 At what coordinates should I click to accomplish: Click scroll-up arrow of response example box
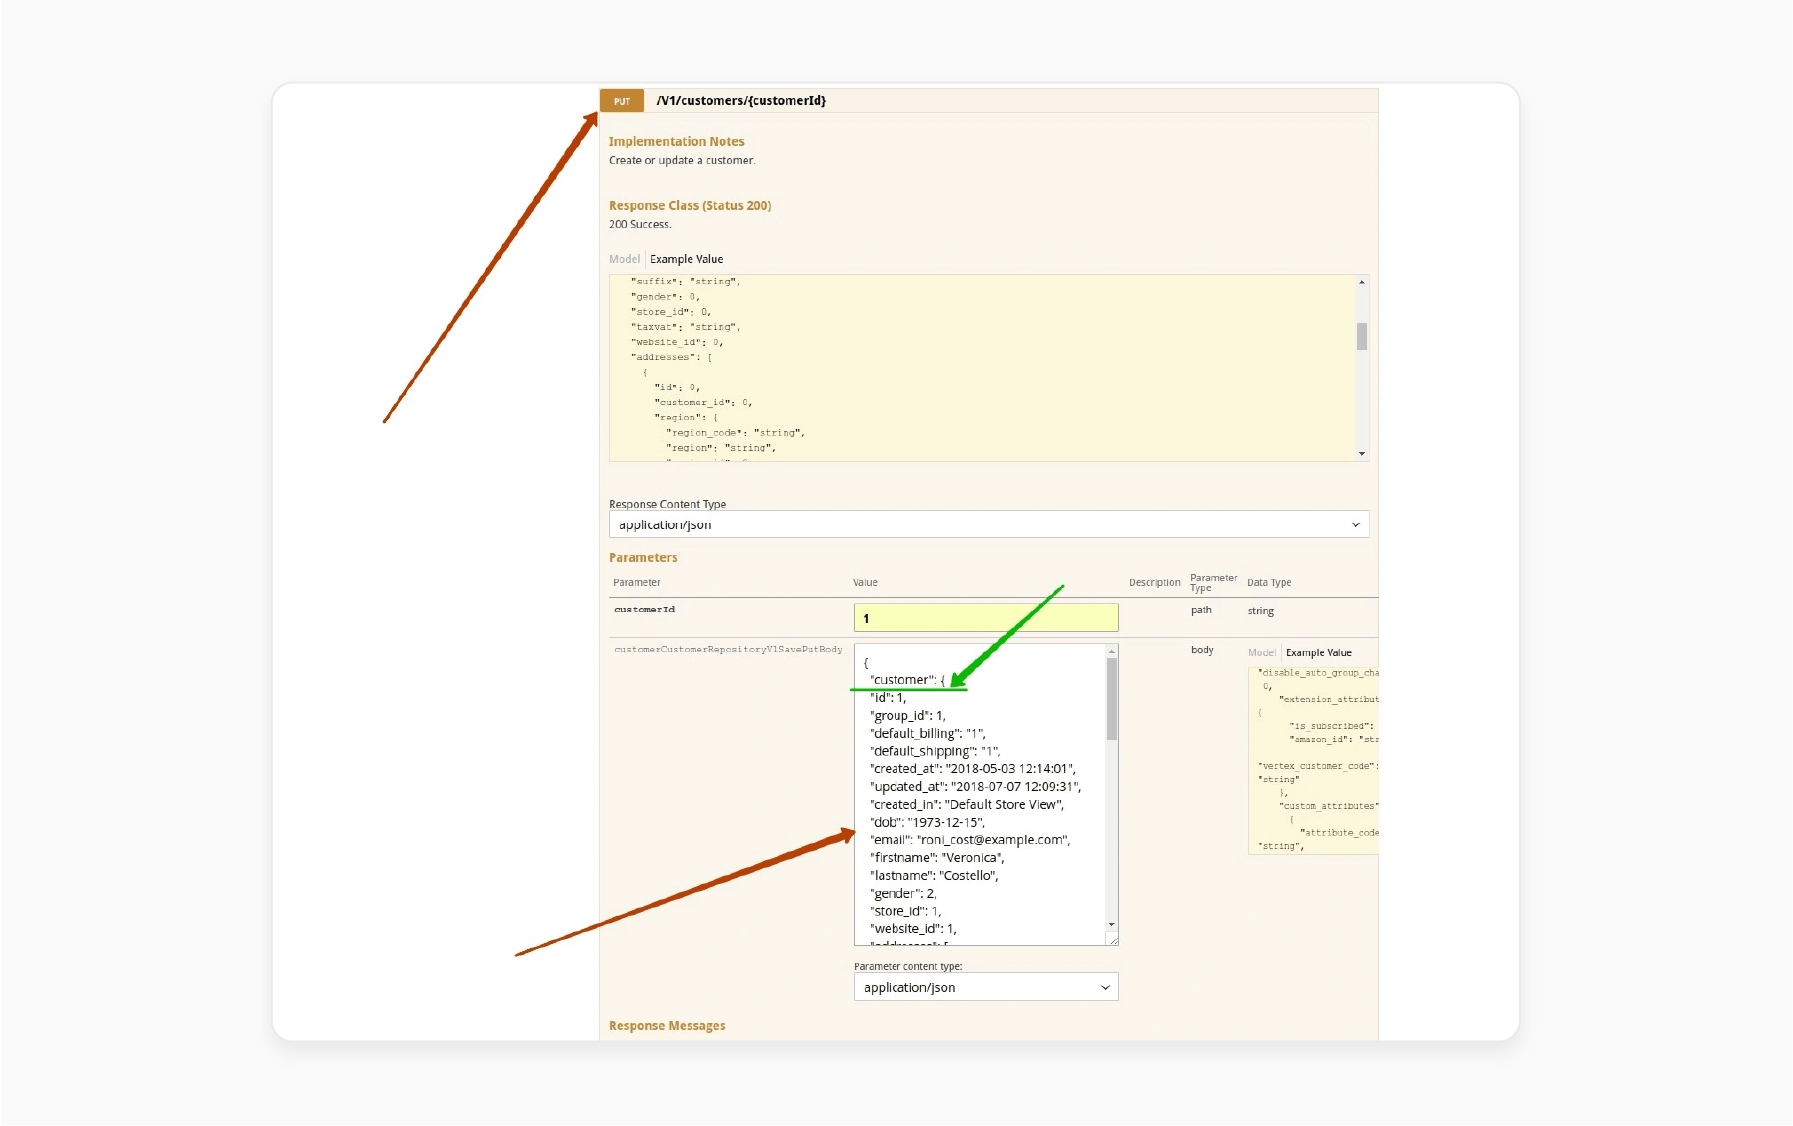[x=1361, y=283]
